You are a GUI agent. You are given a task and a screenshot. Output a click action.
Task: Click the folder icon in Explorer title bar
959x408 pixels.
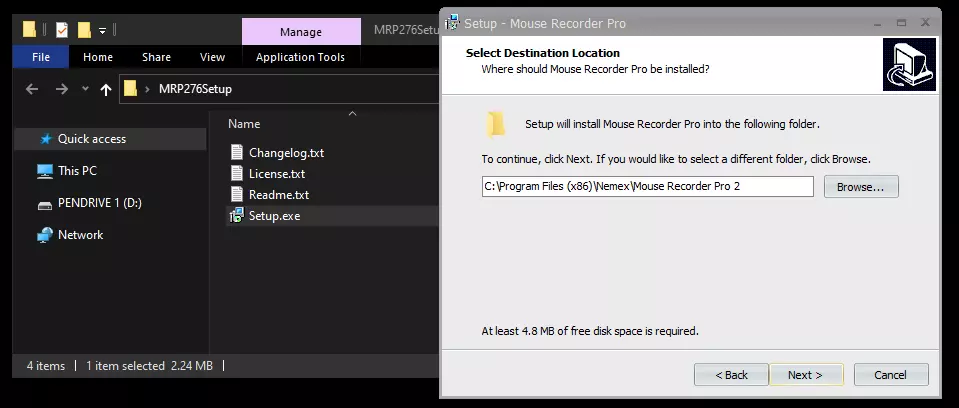[x=29, y=29]
